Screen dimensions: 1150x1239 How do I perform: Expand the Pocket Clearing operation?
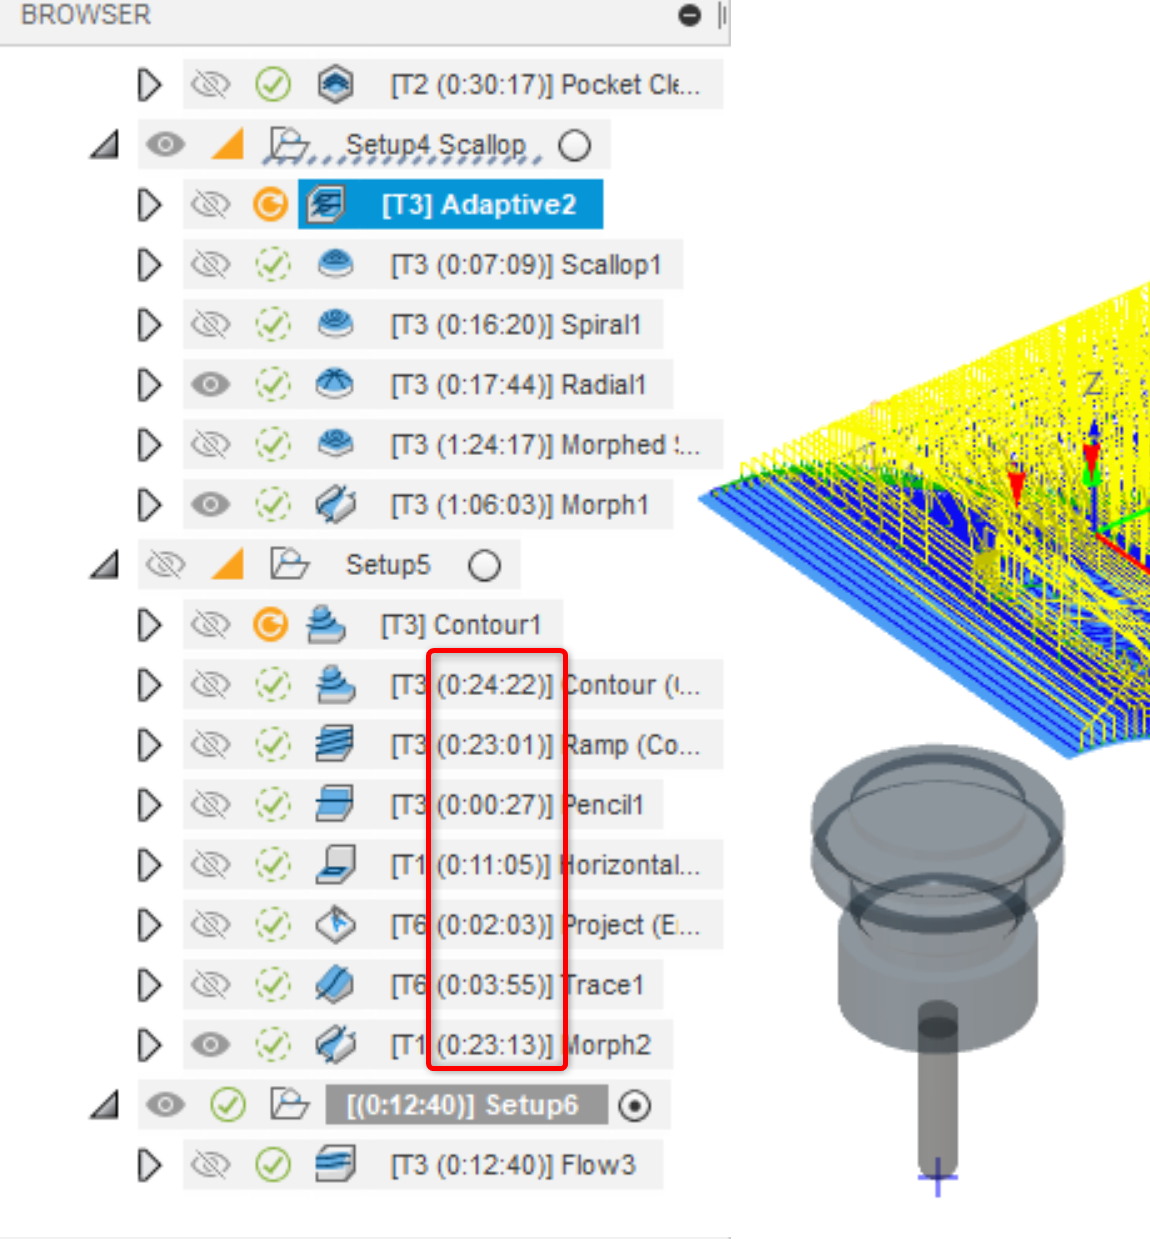150,84
